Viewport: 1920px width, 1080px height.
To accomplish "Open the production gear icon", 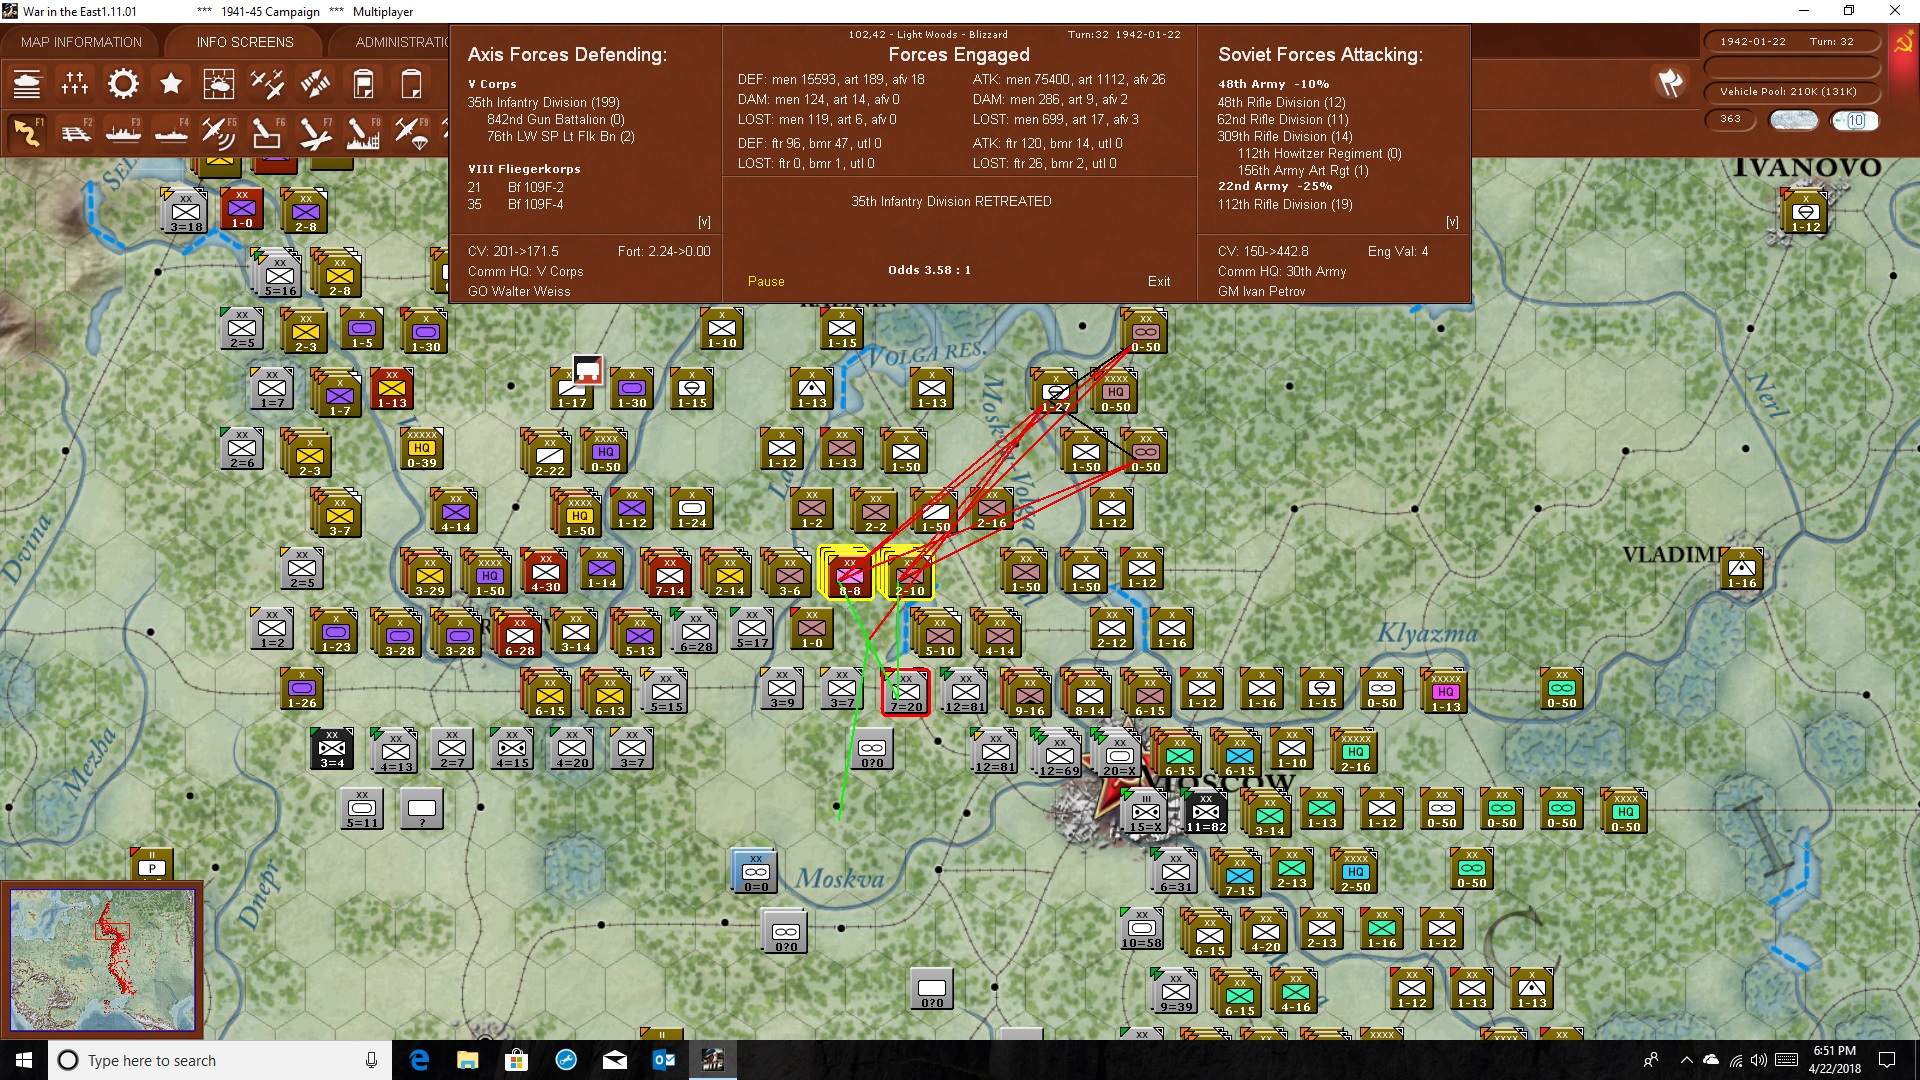I will point(123,84).
